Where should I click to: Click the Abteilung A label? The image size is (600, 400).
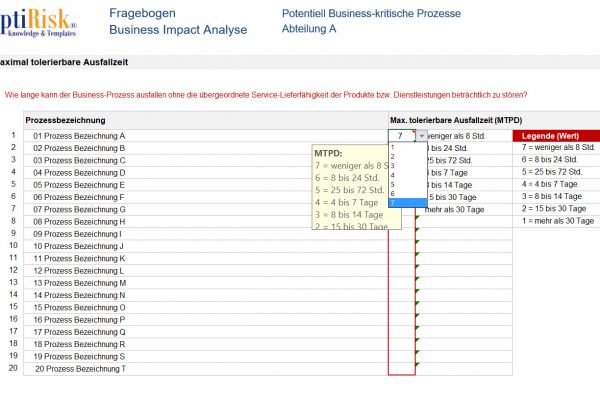pyautogui.click(x=309, y=30)
